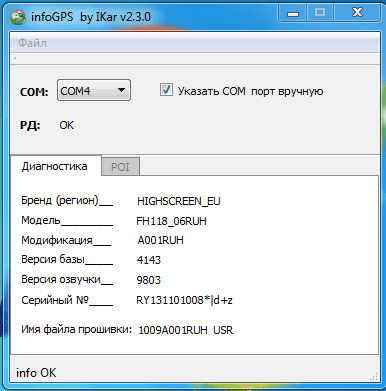Screen dimensions: 386x391
Task: Select the Диагностика tab
Action: (x=55, y=166)
